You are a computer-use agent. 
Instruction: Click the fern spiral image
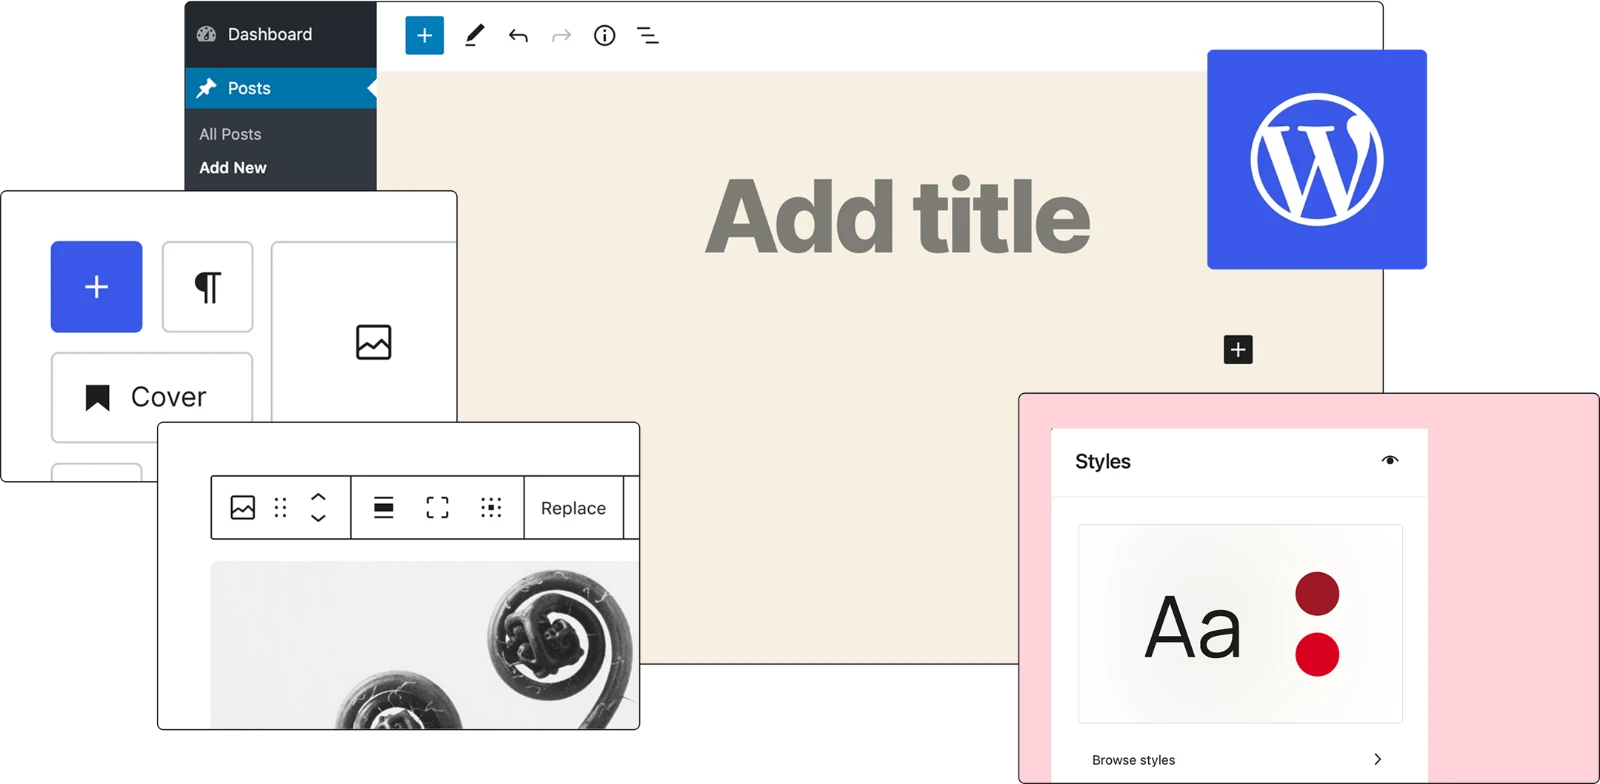coord(424,645)
